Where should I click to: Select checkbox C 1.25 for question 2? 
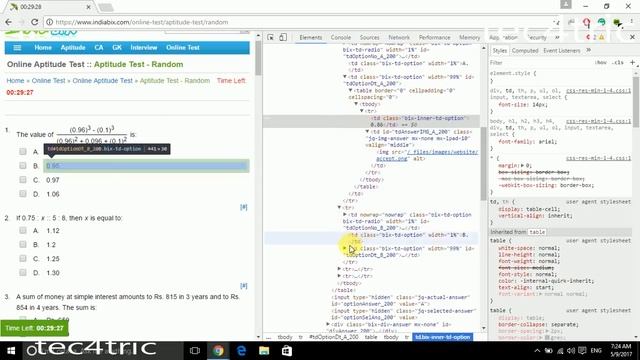pos(23,259)
